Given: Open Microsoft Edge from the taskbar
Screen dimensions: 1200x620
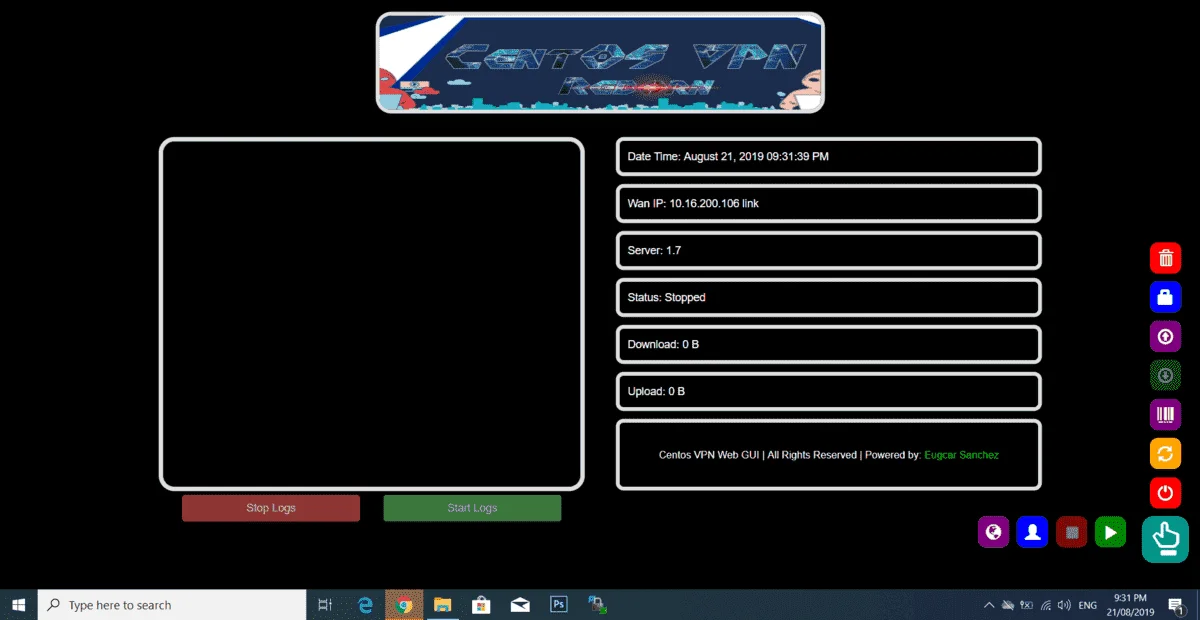Looking at the screenshot, I should click(366, 605).
